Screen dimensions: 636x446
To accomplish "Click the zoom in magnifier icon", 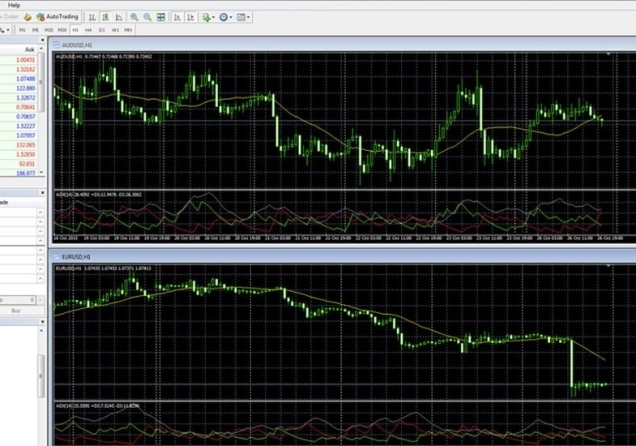I will pos(134,17).
